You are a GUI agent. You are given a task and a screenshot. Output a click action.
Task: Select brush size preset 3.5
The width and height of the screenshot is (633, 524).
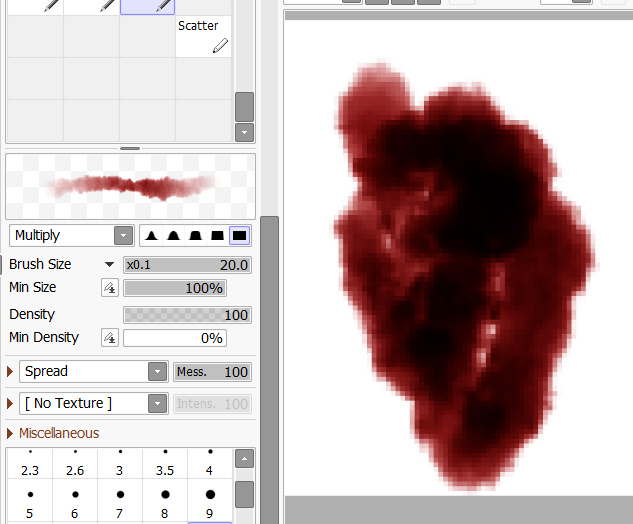coord(165,463)
